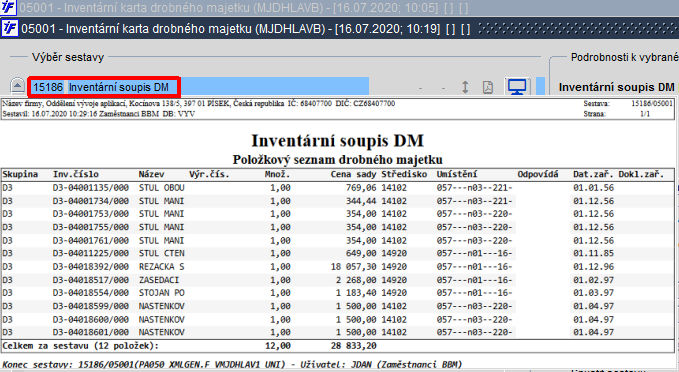Screen dimensions: 679x372
Task: Click inventory number D3-04001734/000
Action: point(91,201)
